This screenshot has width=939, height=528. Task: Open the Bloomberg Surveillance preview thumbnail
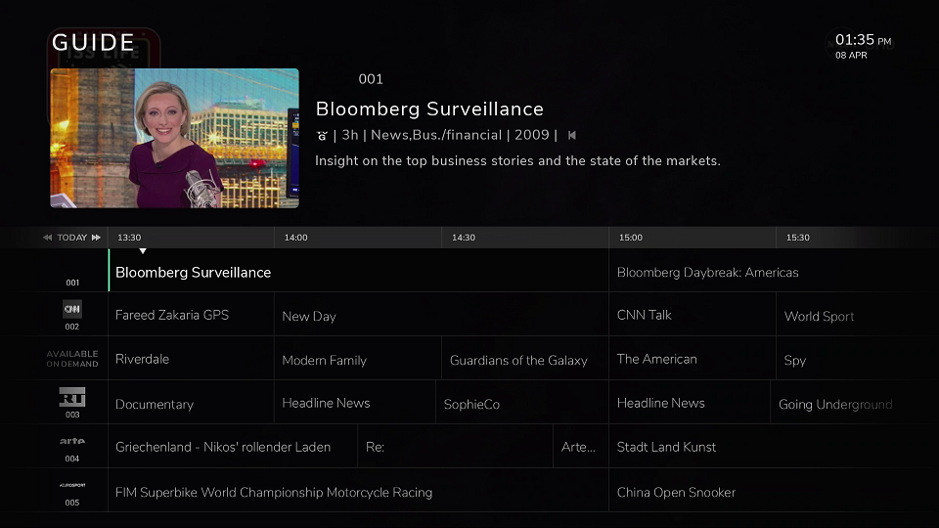pos(174,138)
